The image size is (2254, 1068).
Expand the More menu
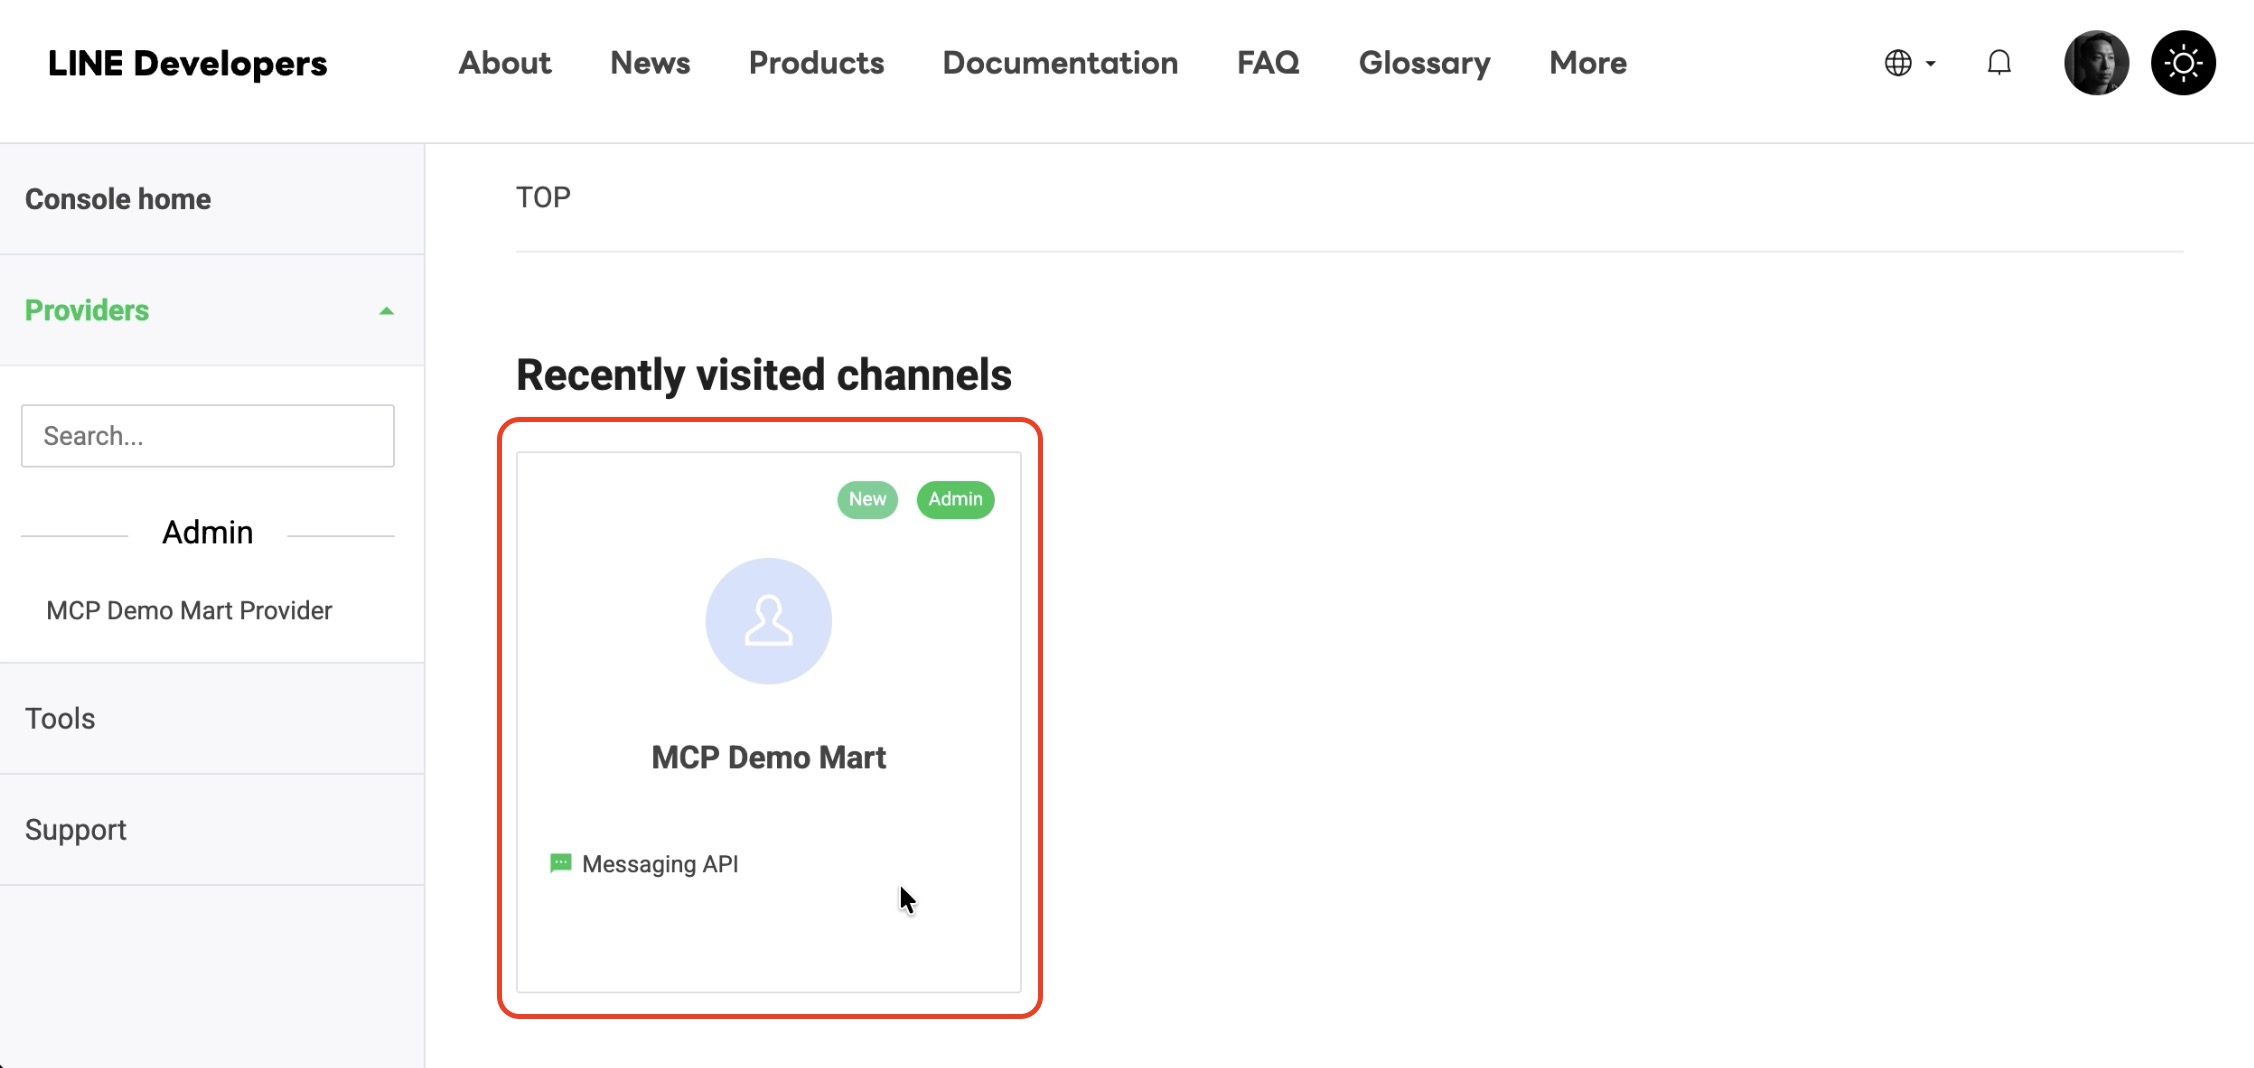pos(1588,63)
